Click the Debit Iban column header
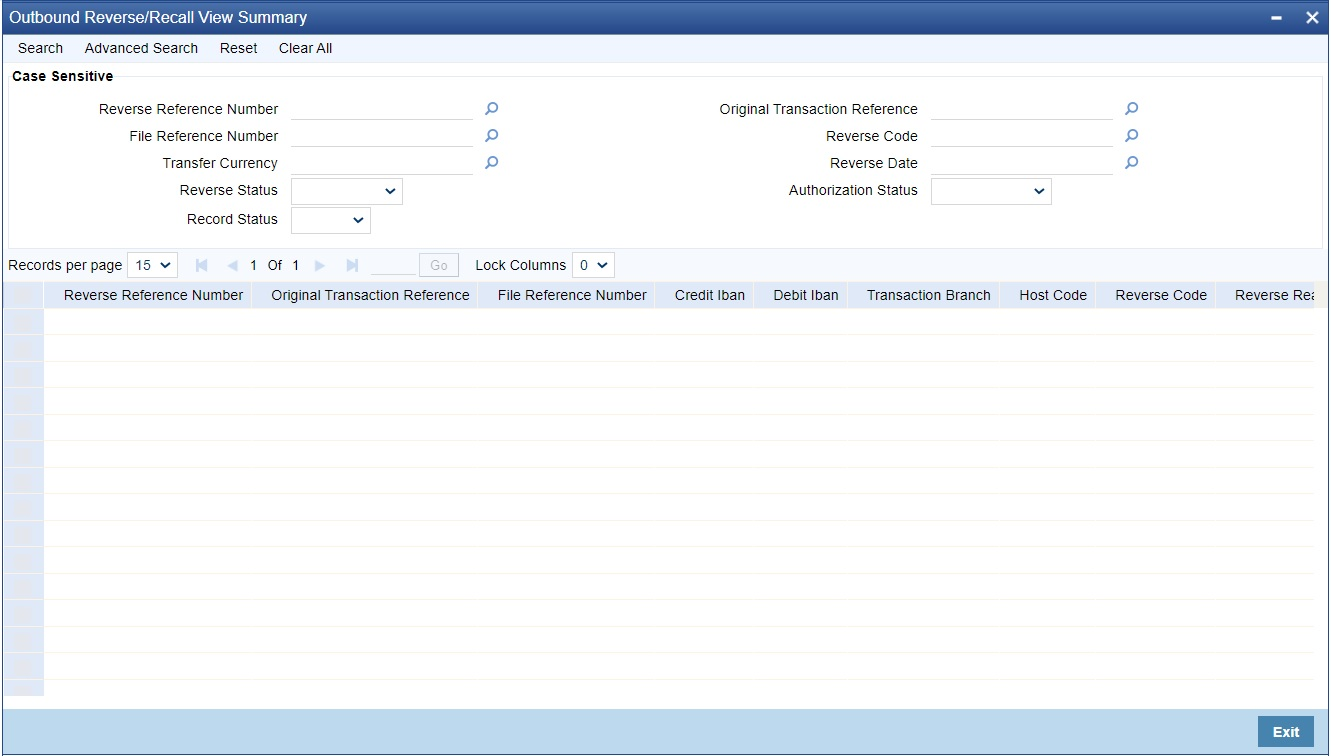1331x756 pixels. (806, 295)
